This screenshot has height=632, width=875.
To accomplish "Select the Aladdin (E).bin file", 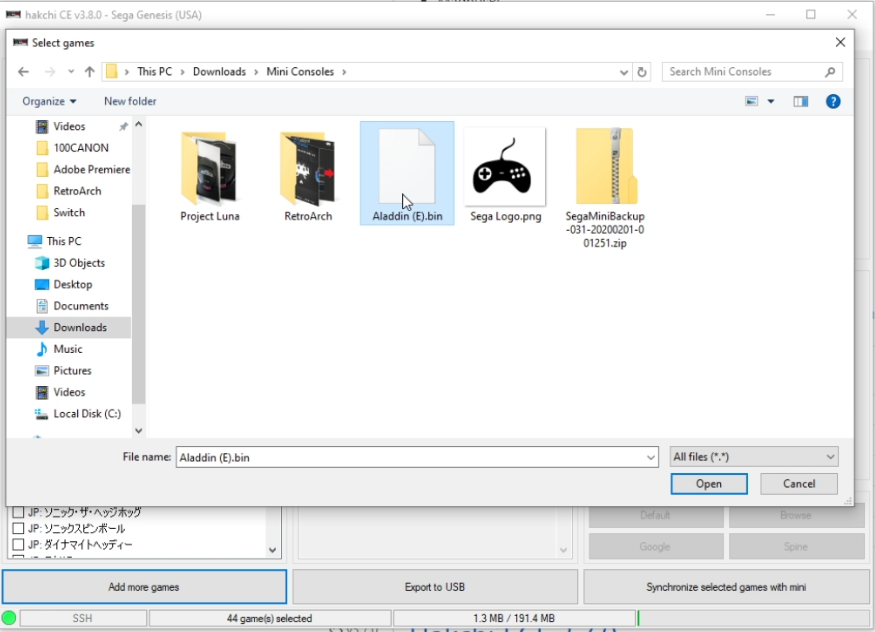I will (x=407, y=173).
